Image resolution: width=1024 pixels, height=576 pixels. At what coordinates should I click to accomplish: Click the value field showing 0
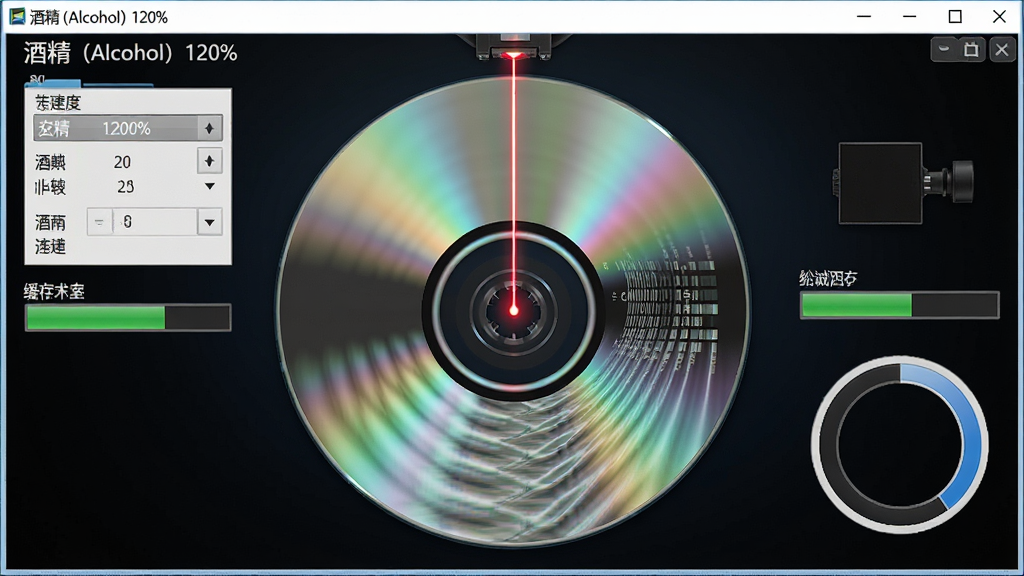pyautogui.click(x=155, y=222)
